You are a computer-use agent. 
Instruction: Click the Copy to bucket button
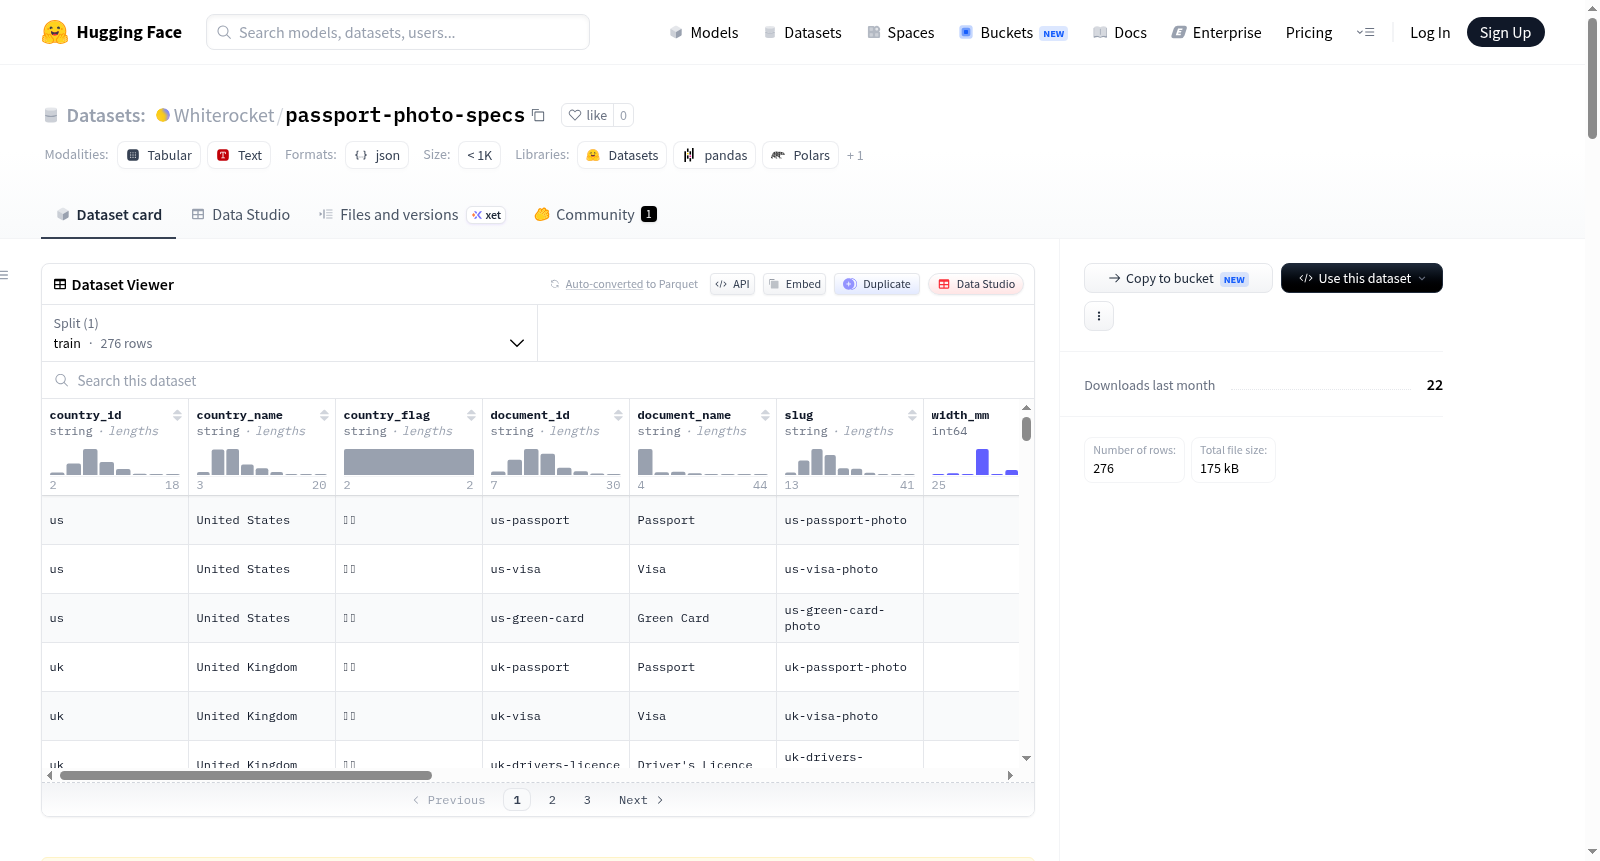1178,278
